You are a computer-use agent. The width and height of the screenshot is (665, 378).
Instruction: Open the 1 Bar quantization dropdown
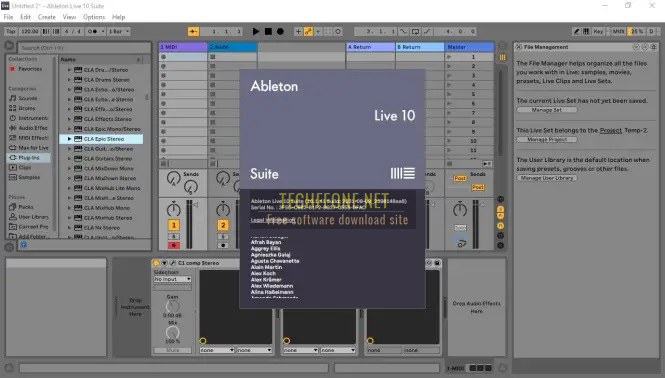click(119, 31)
